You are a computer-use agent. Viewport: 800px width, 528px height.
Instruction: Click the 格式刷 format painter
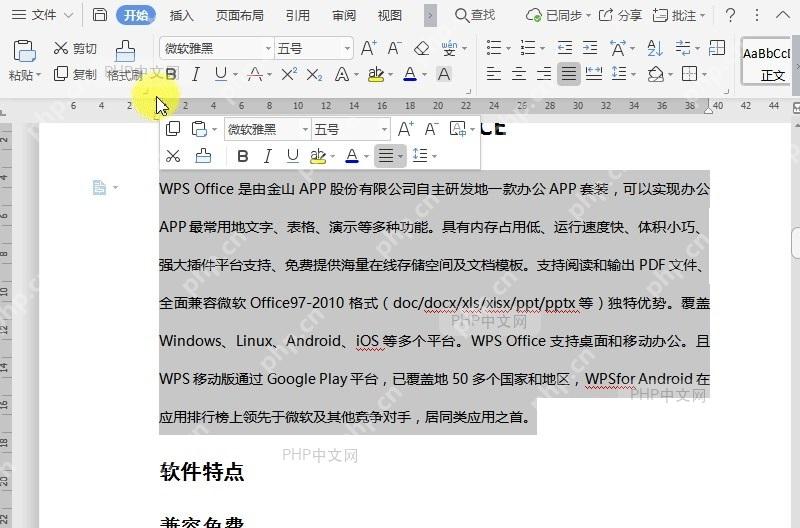125,61
